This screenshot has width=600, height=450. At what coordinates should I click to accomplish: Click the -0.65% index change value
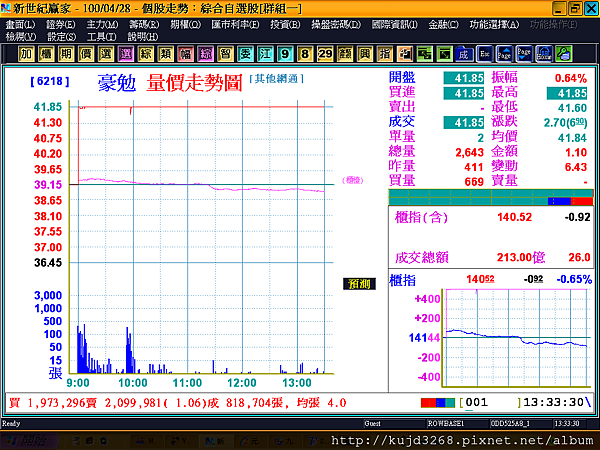[574, 279]
